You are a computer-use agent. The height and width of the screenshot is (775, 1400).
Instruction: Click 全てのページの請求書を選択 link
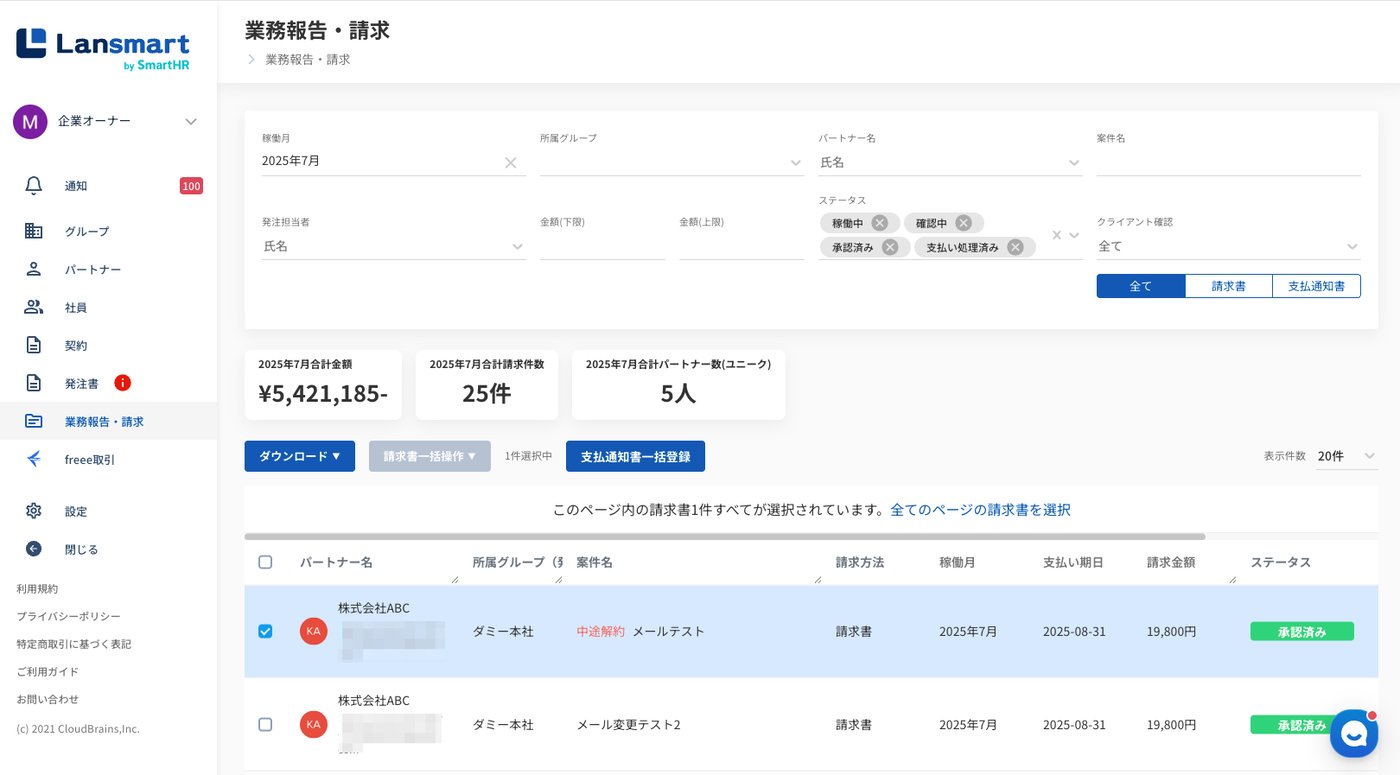tap(980, 510)
